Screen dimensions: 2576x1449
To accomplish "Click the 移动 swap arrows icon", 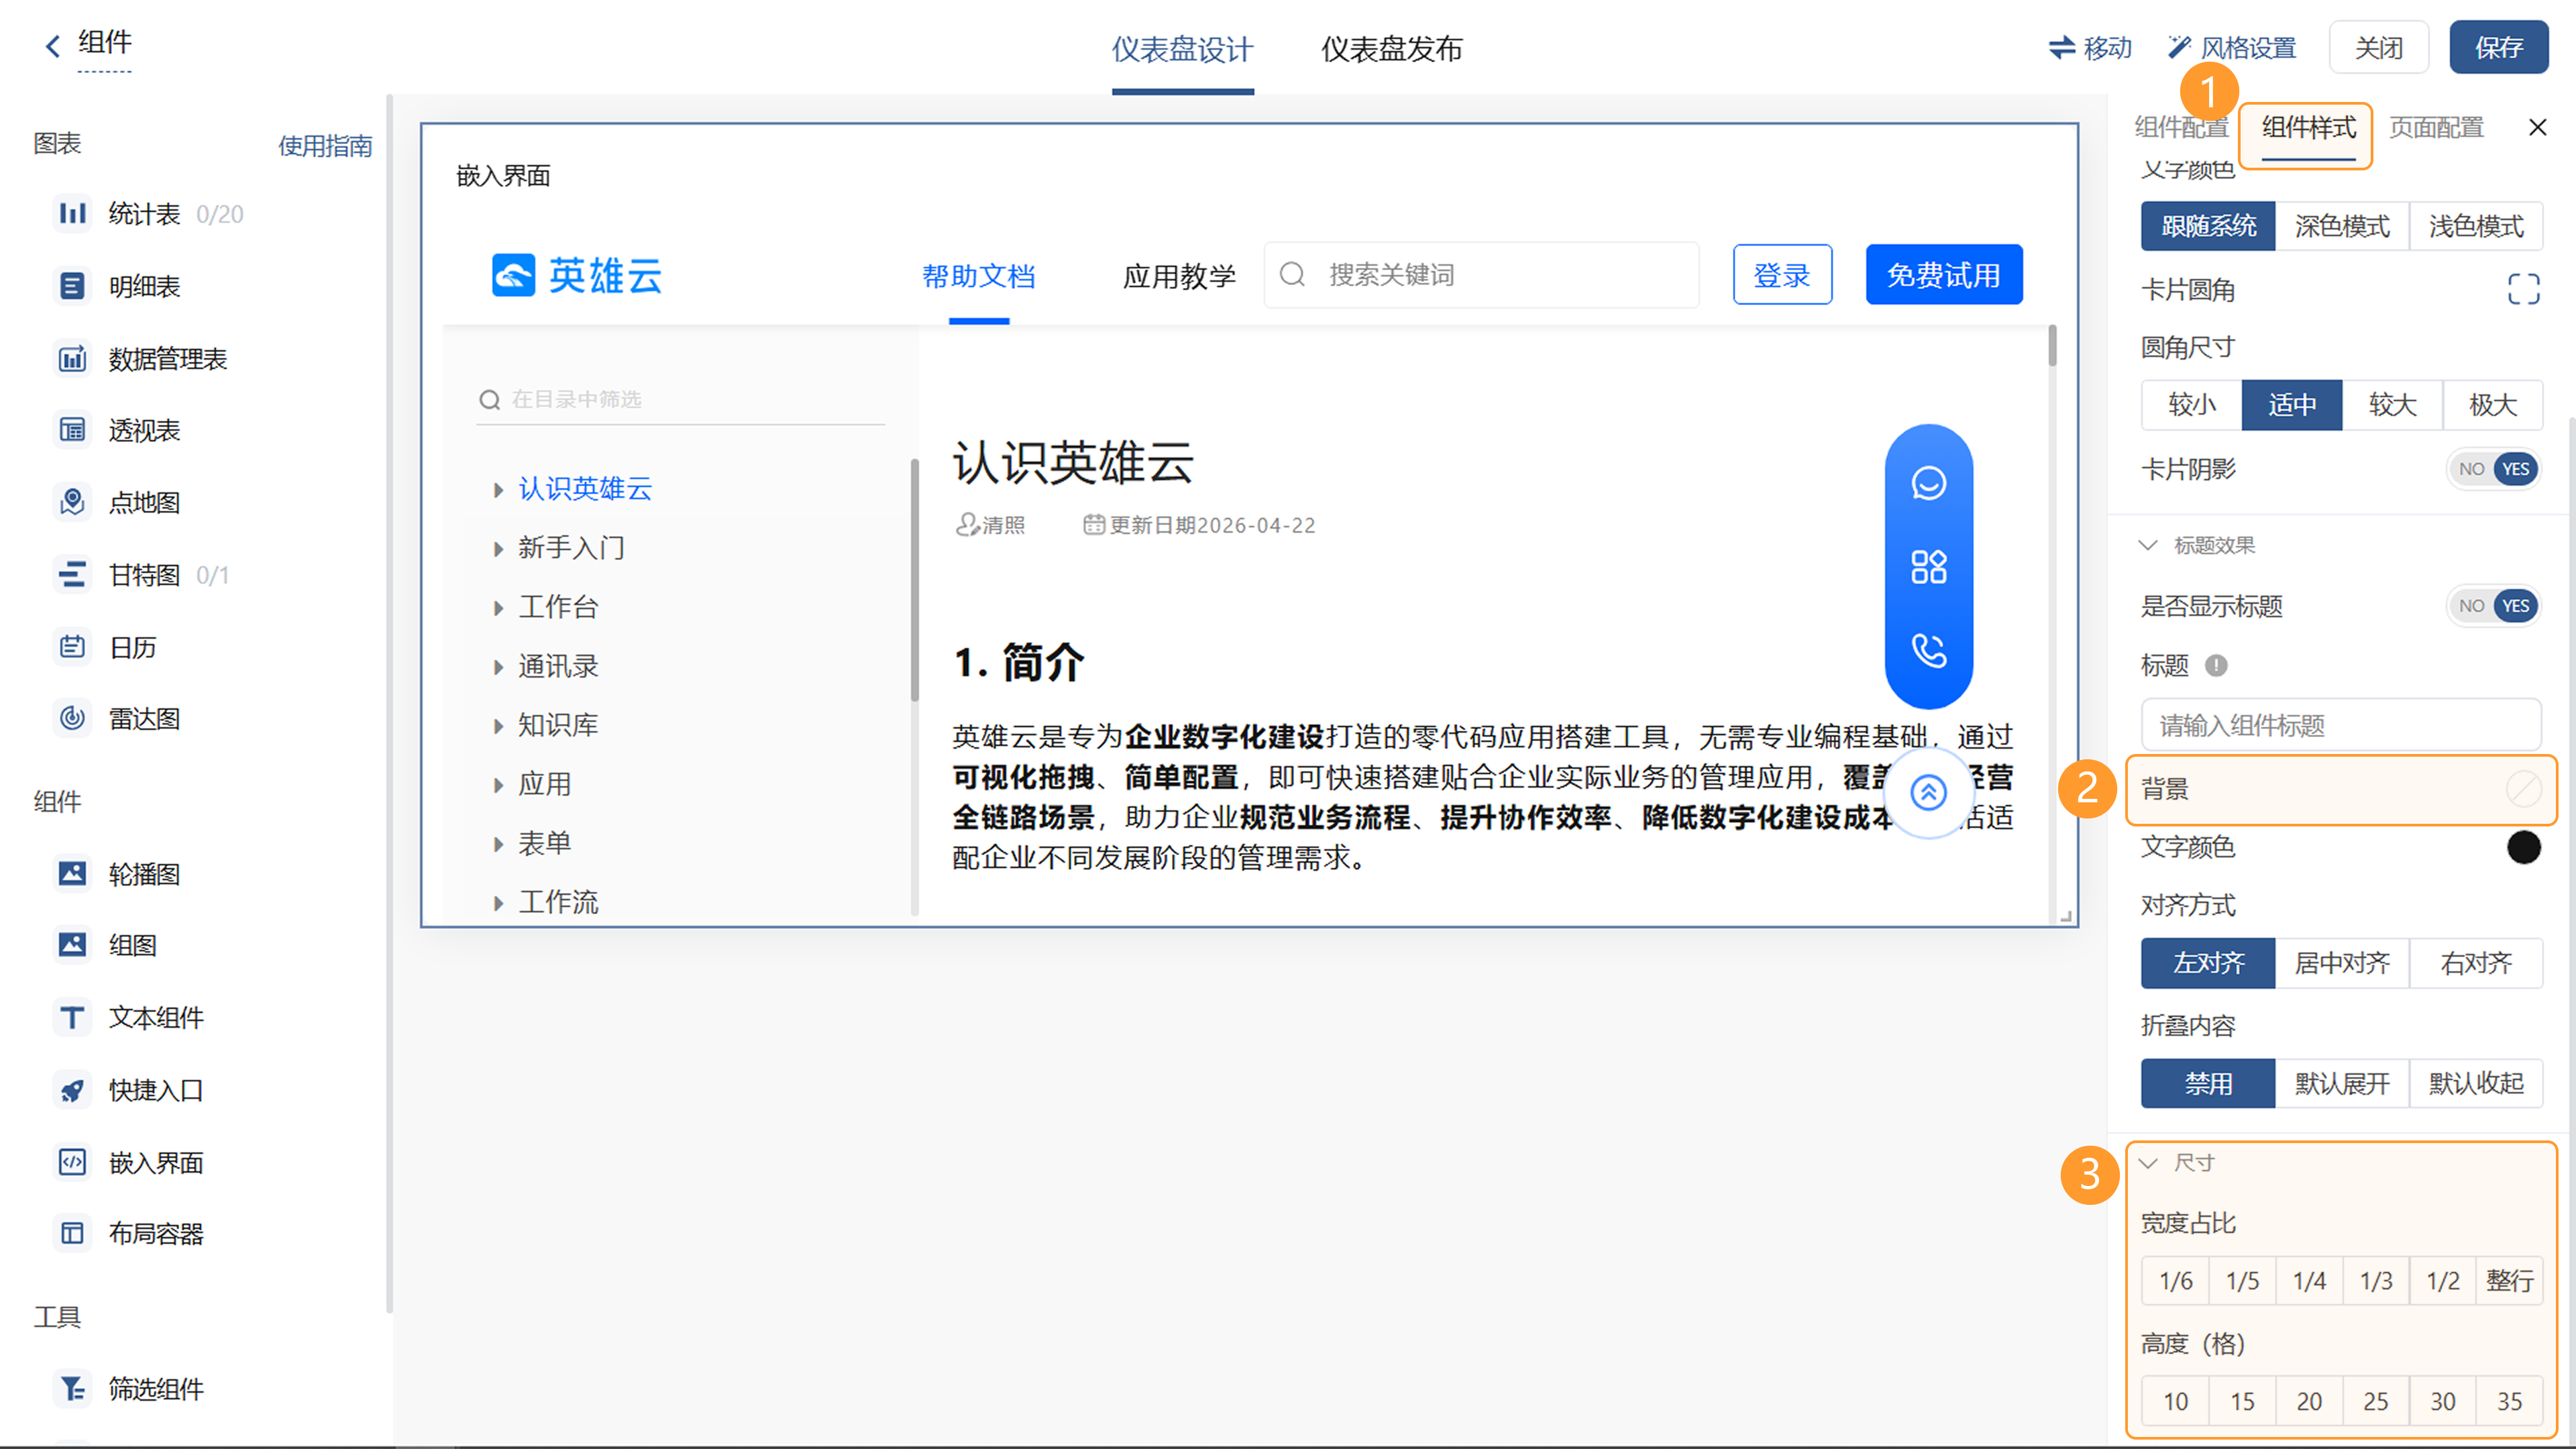I will [x=2062, y=47].
